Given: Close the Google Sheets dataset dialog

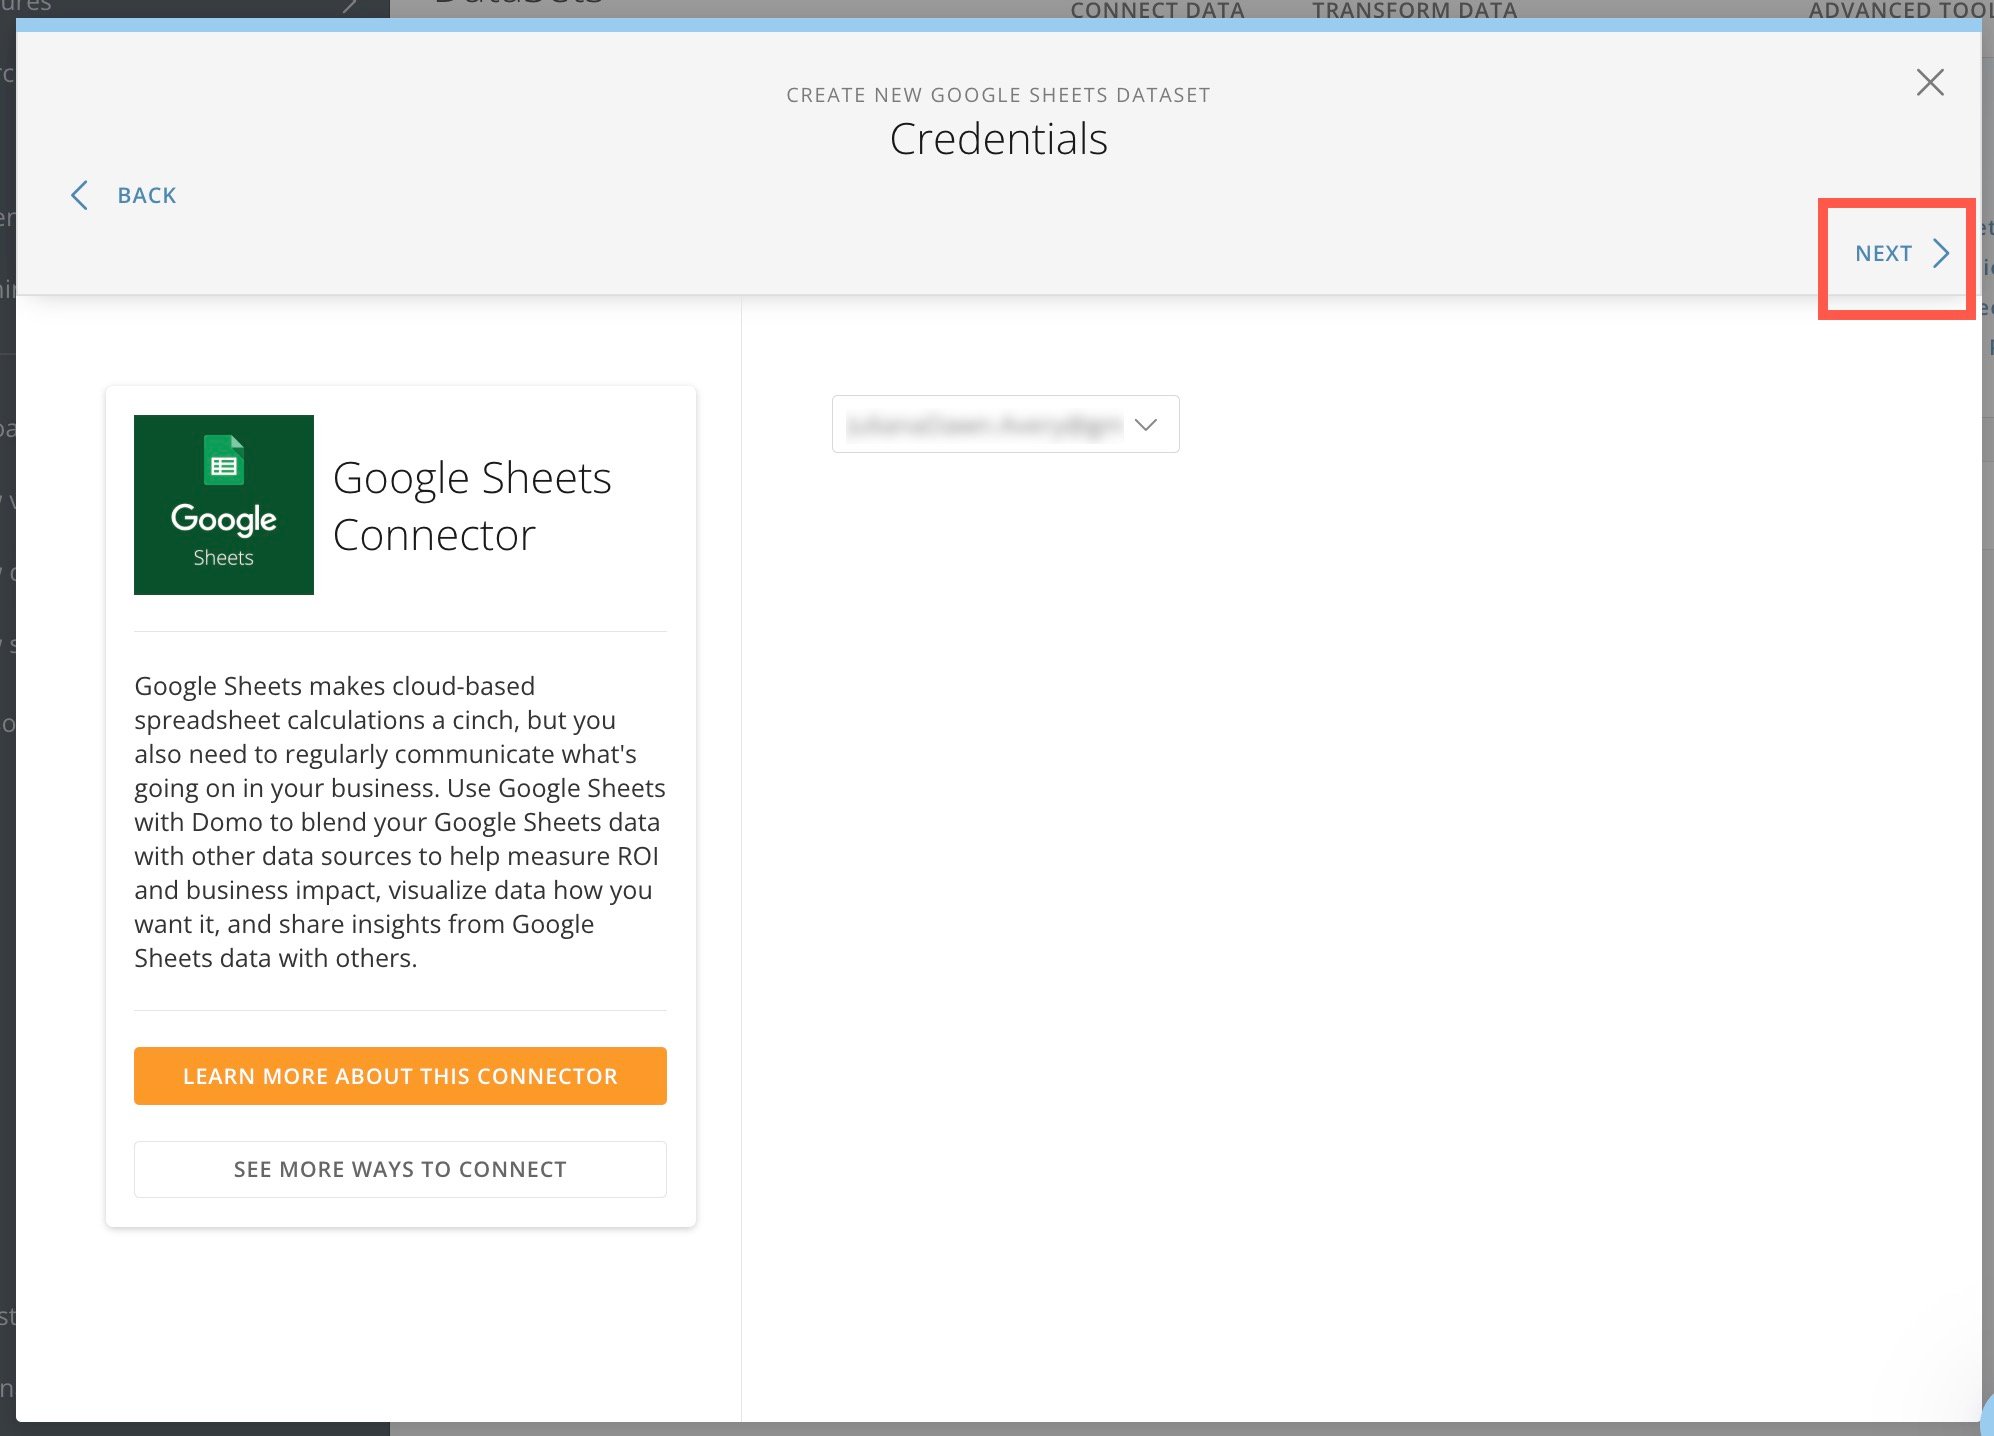Looking at the screenshot, I should (x=1930, y=82).
